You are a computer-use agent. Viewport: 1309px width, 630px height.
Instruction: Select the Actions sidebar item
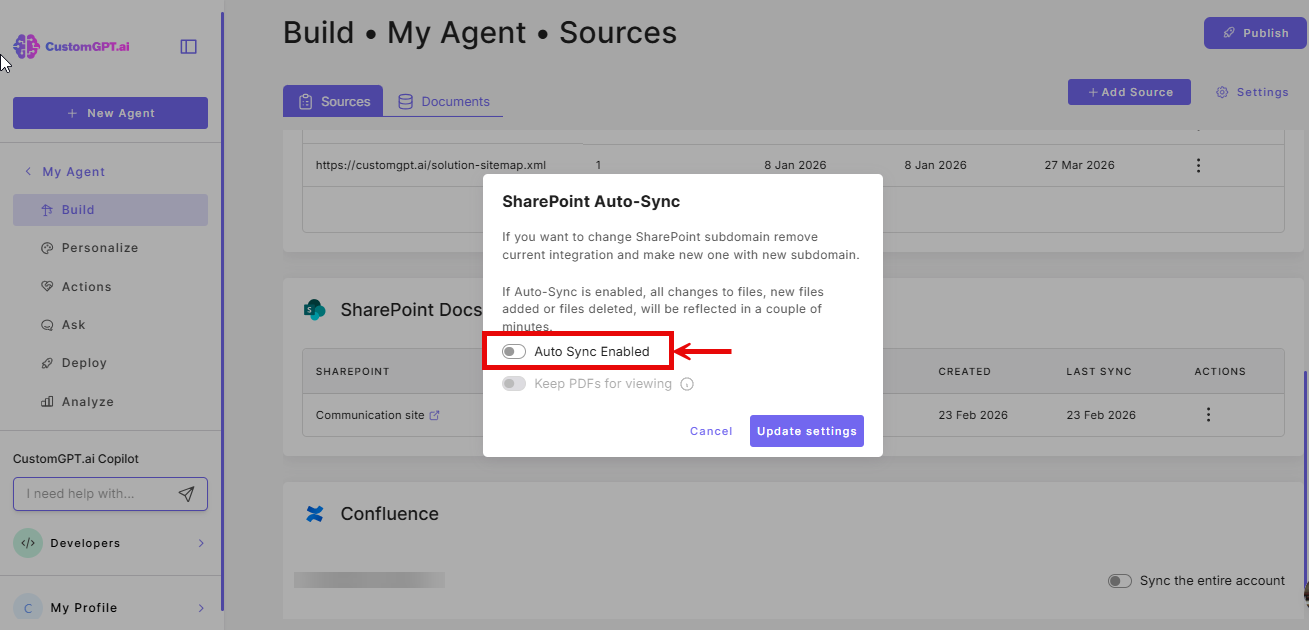110,286
